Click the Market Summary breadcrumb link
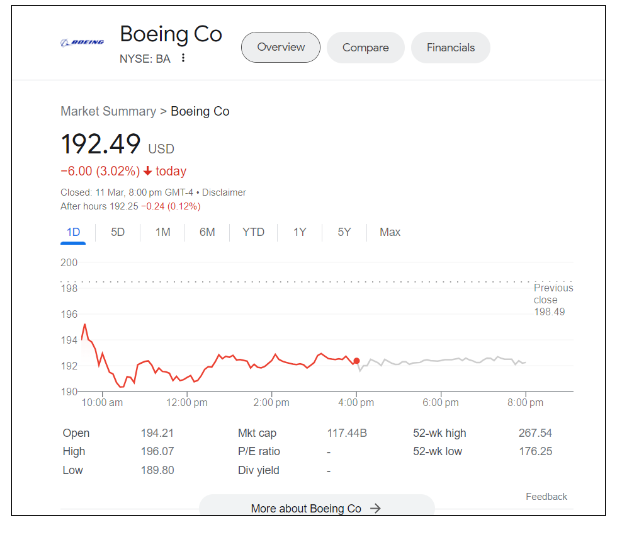The height and width of the screenshot is (533, 619). coord(108,111)
